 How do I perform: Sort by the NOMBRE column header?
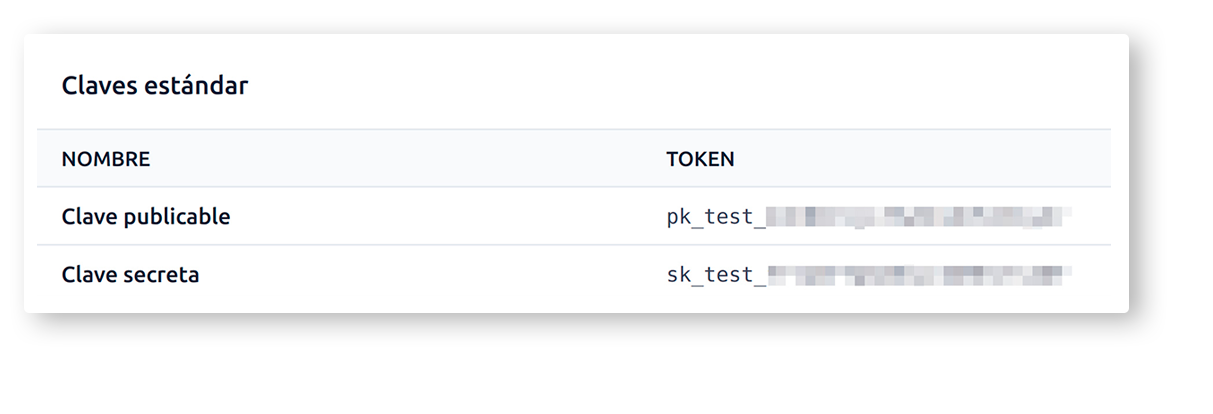point(106,159)
